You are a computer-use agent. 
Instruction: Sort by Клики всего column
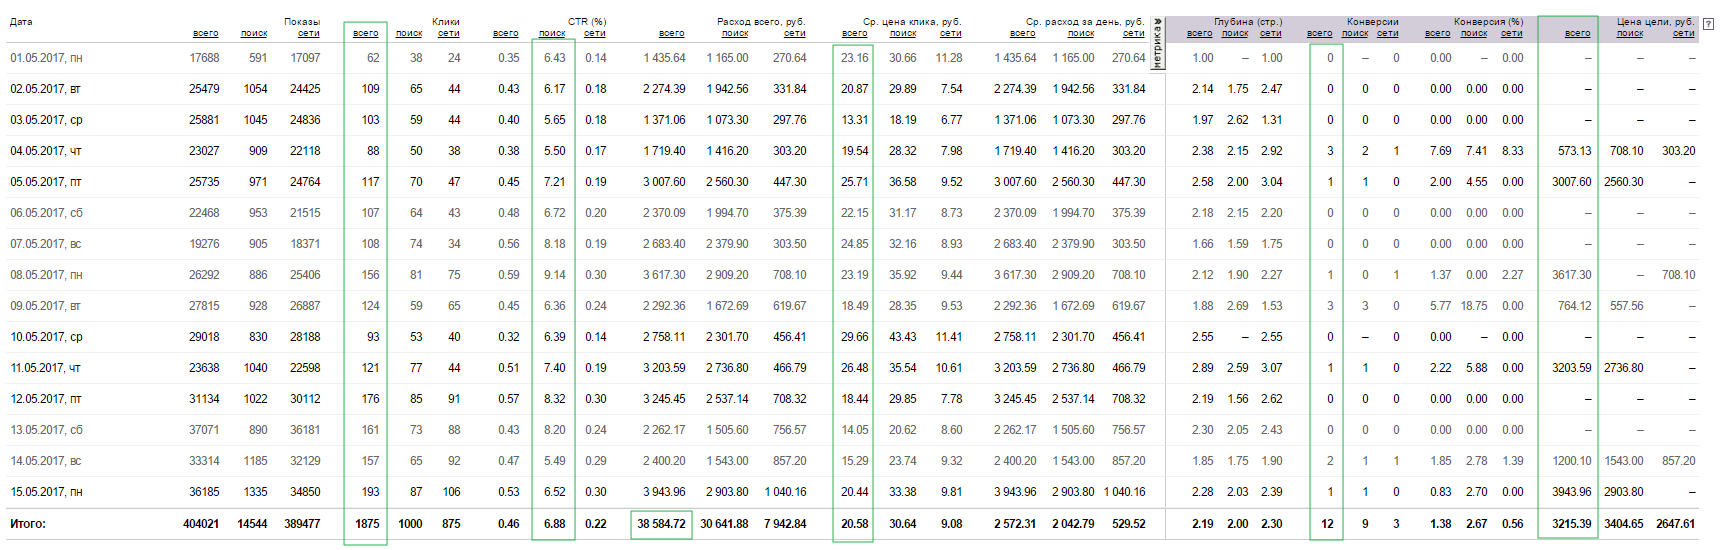click(x=365, y=34)
